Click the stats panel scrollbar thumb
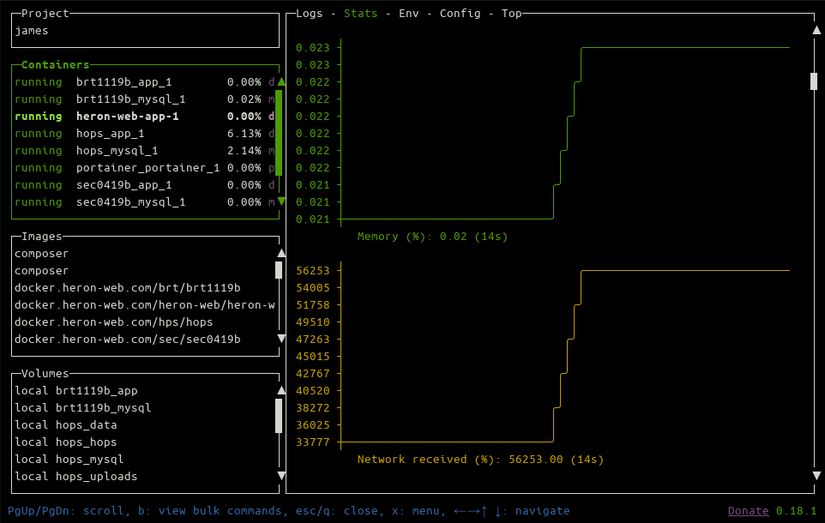Screen dimensions: 825x523 [814, 82]
